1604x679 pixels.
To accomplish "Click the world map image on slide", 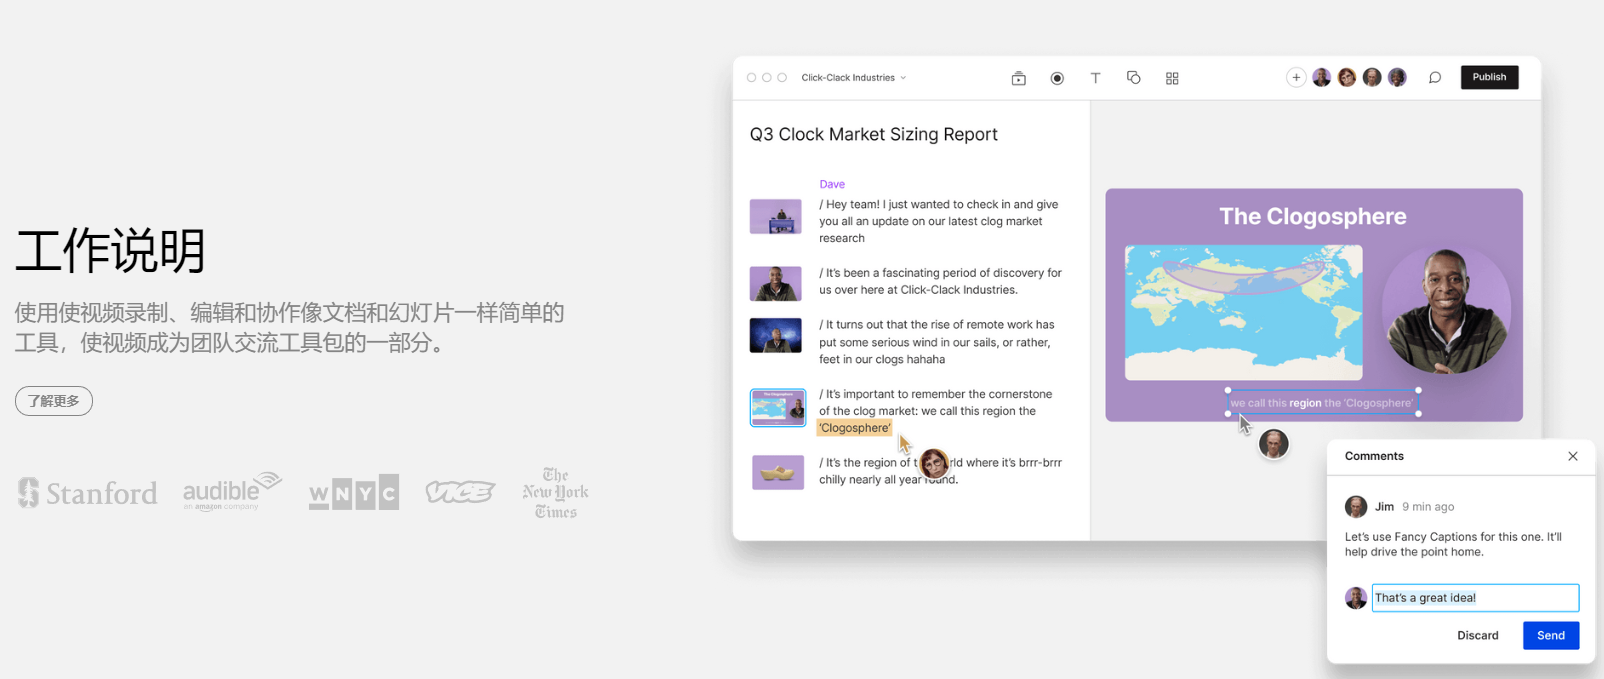I will coord(1243,312).
